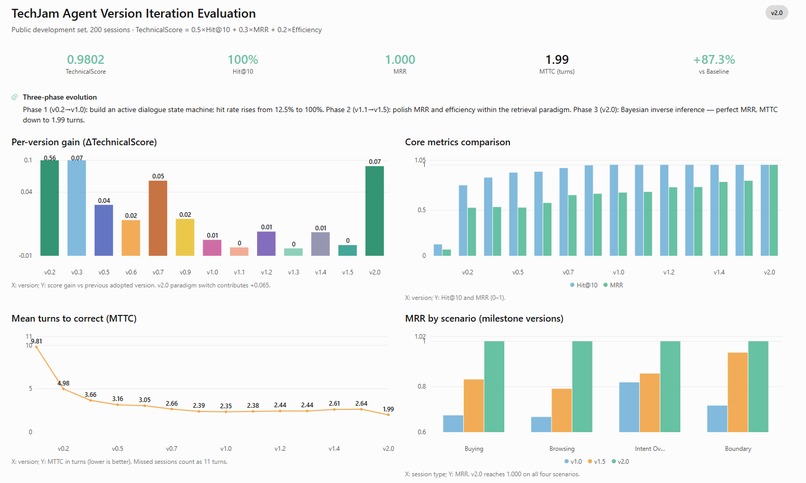
Task: Click the MRR by scenario chart title
Action: pyautogui.click(x=484, y=319)
